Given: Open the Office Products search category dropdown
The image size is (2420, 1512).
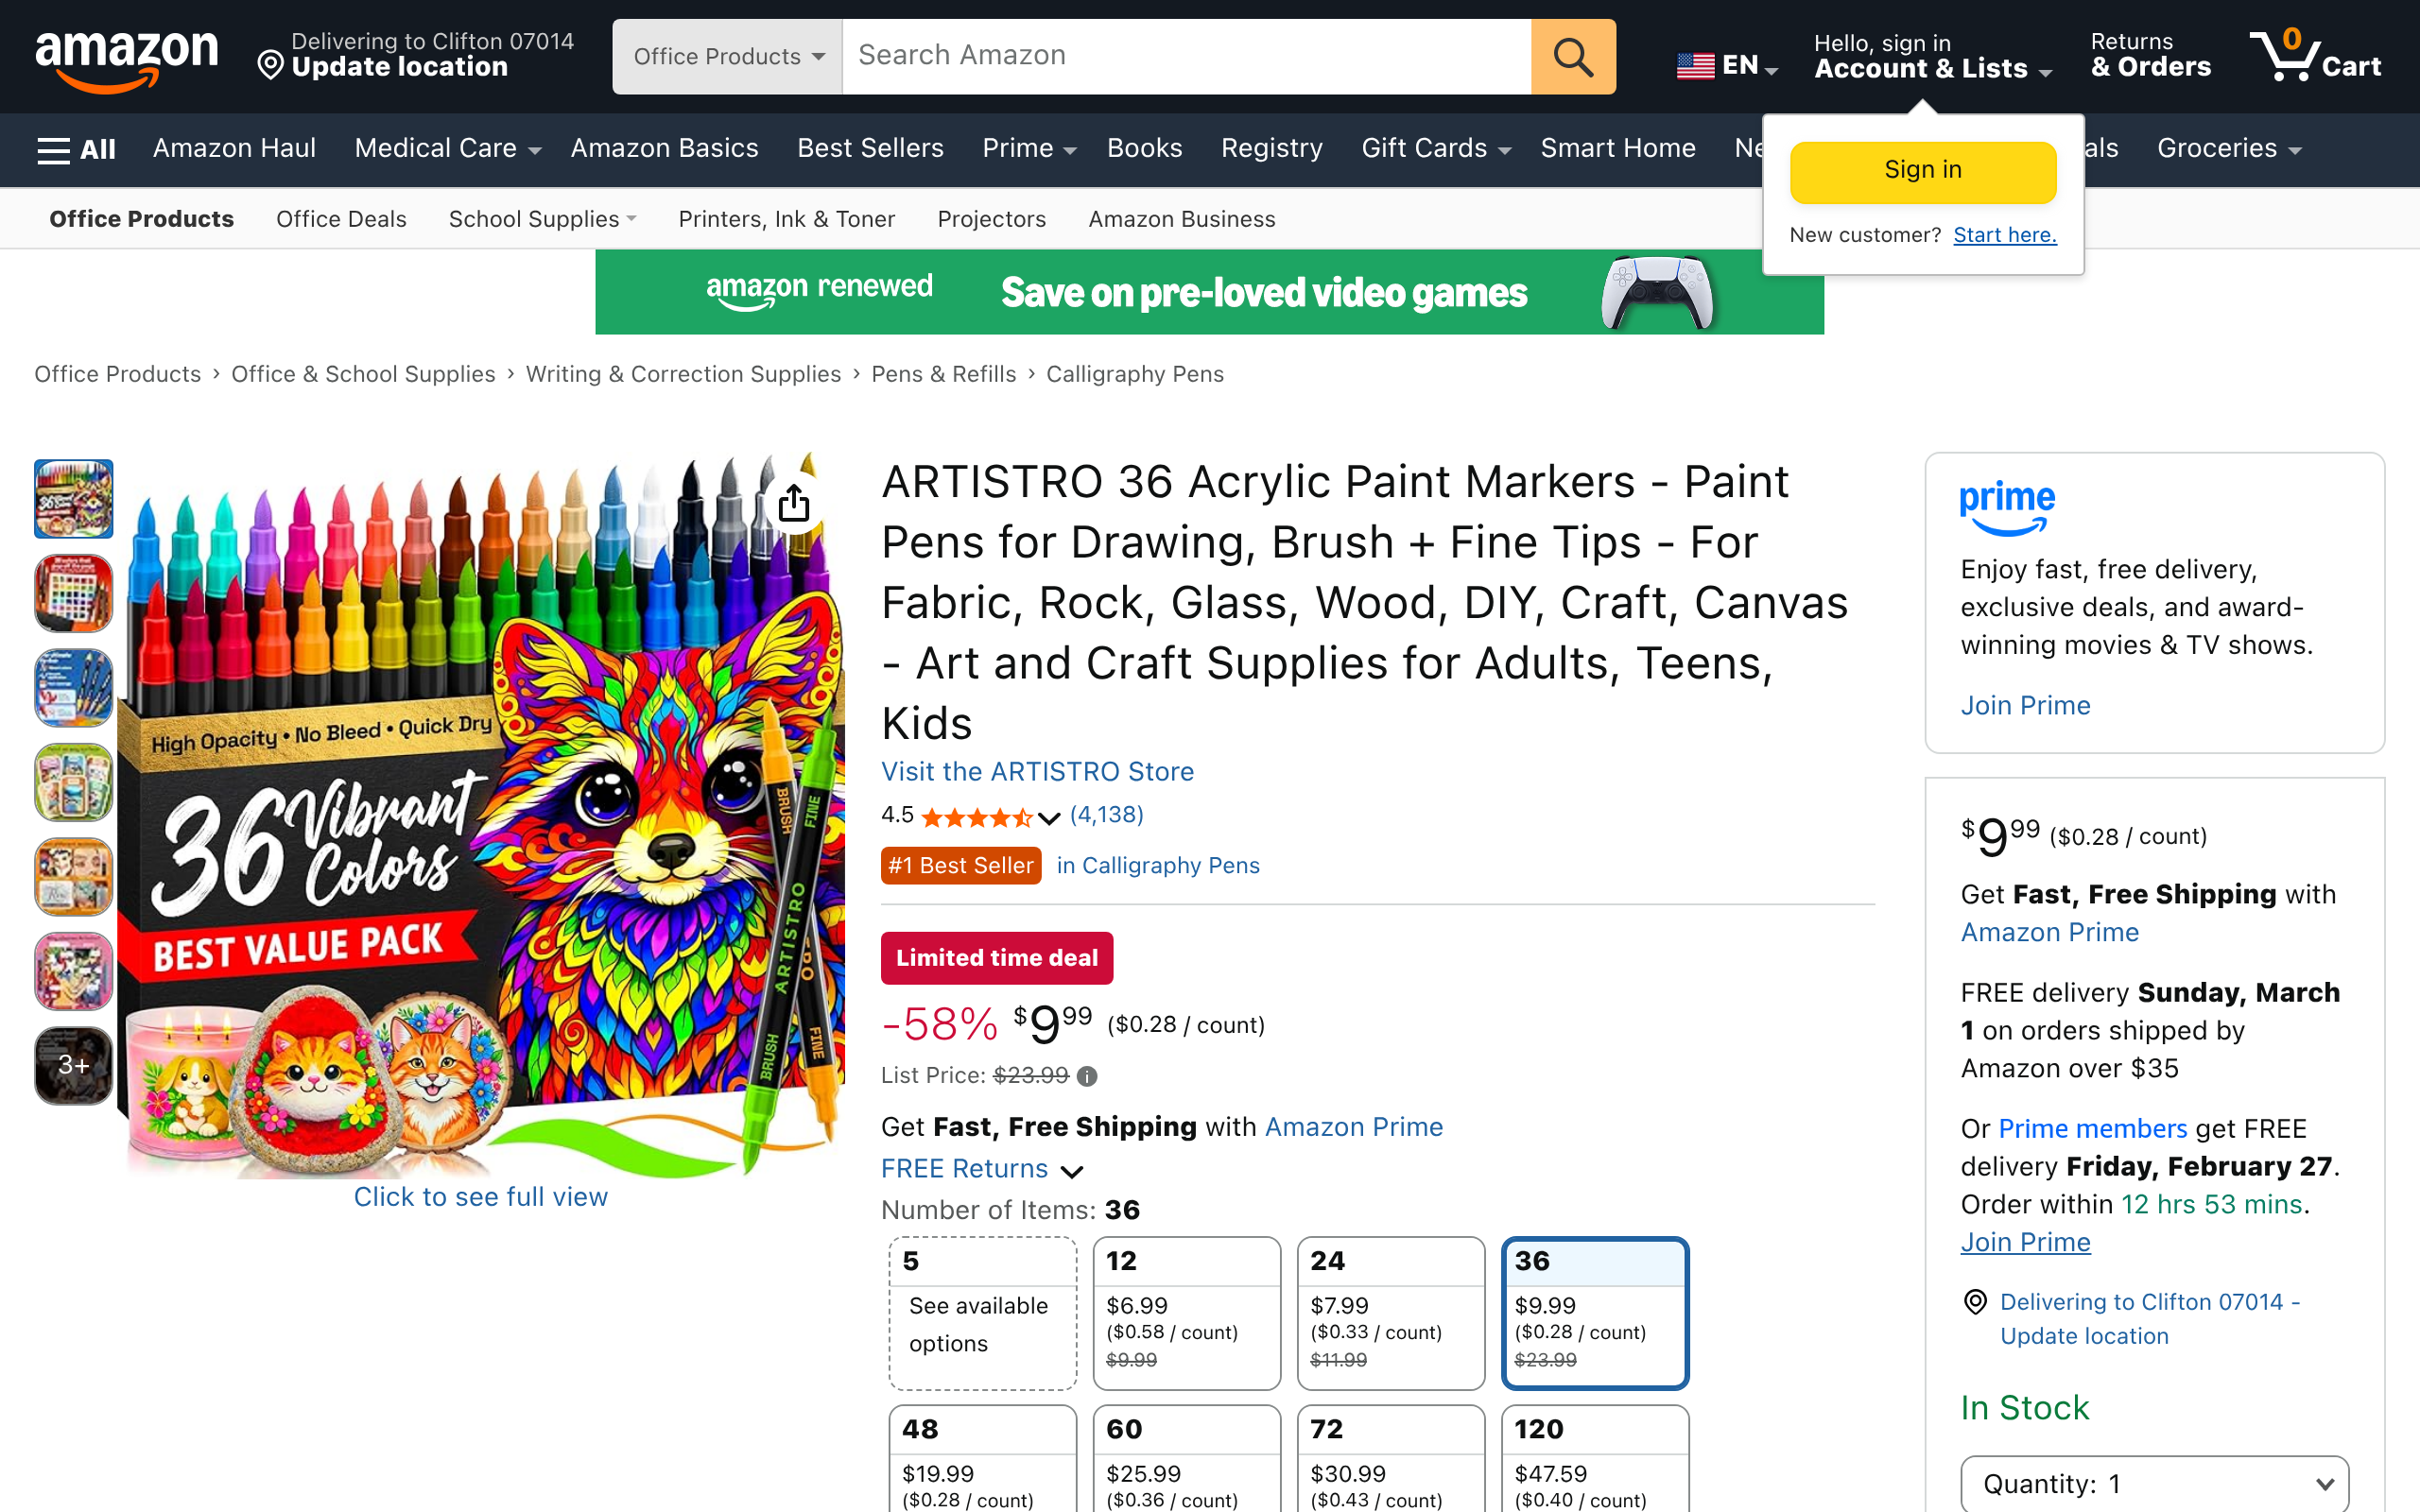Looking at the screenshot, I should pyautogui.click(x=728, y=57).
